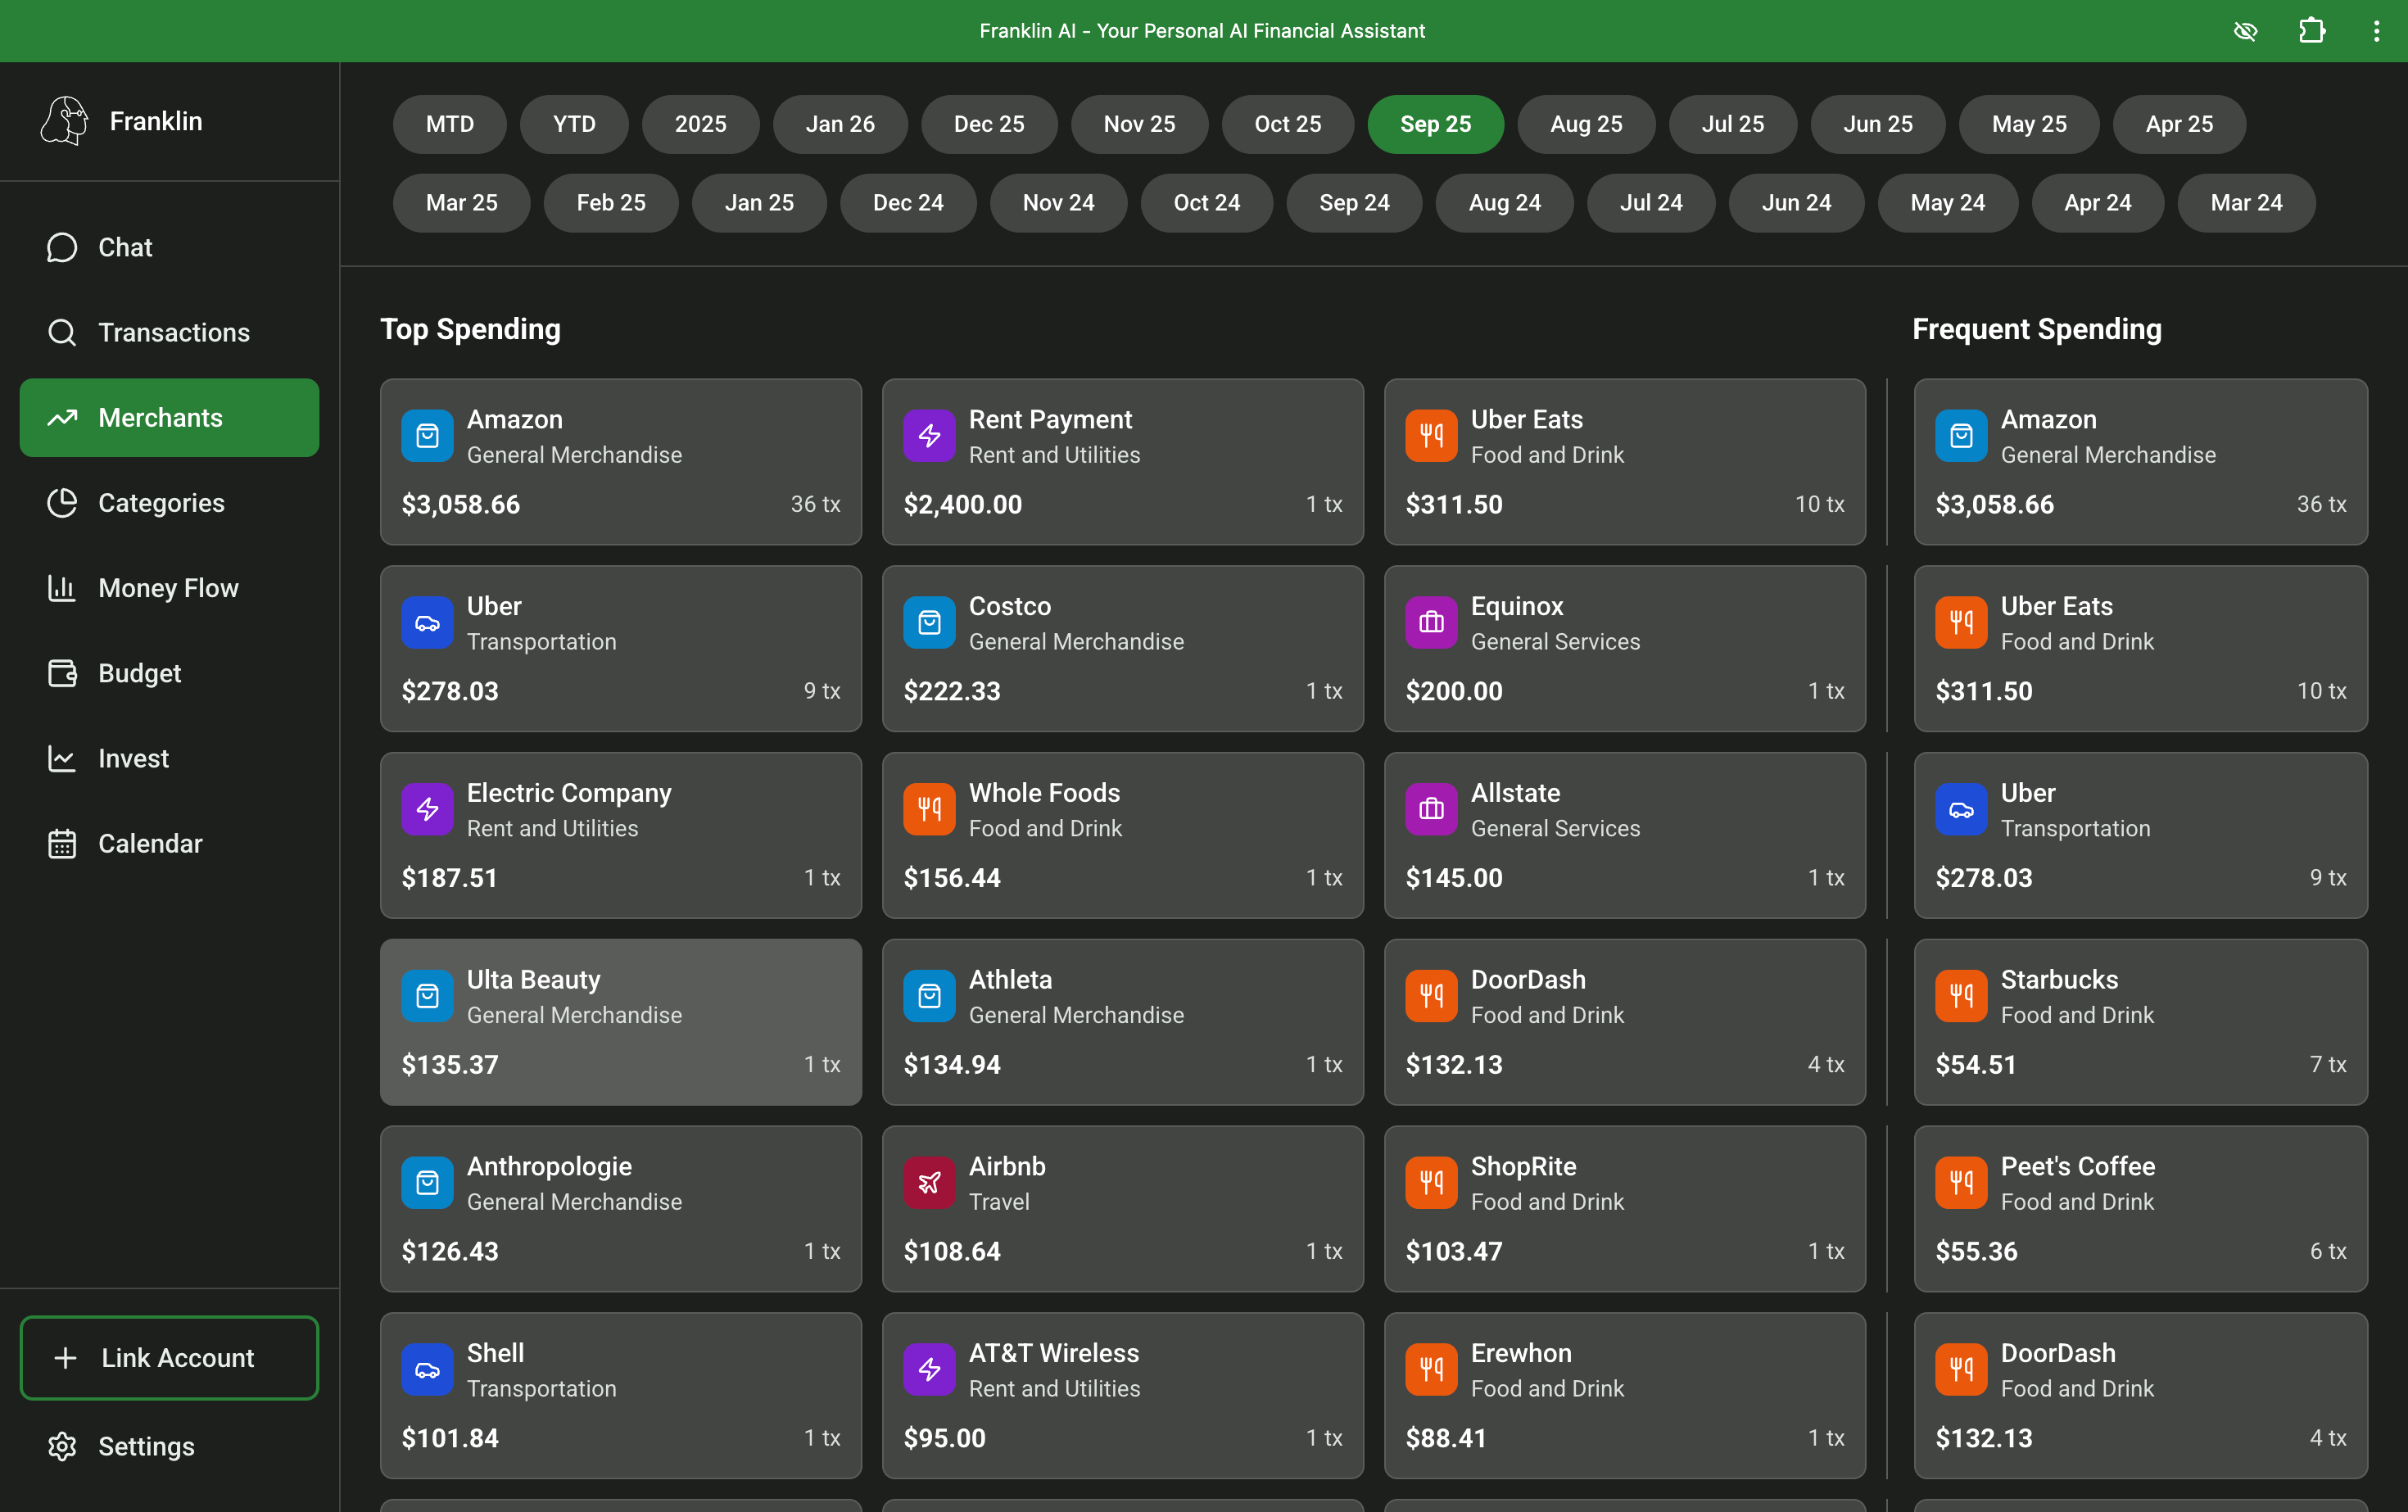2408x1512 pixels.
Task: Click the Frequent Spending heading
Action: [2037, 329]
